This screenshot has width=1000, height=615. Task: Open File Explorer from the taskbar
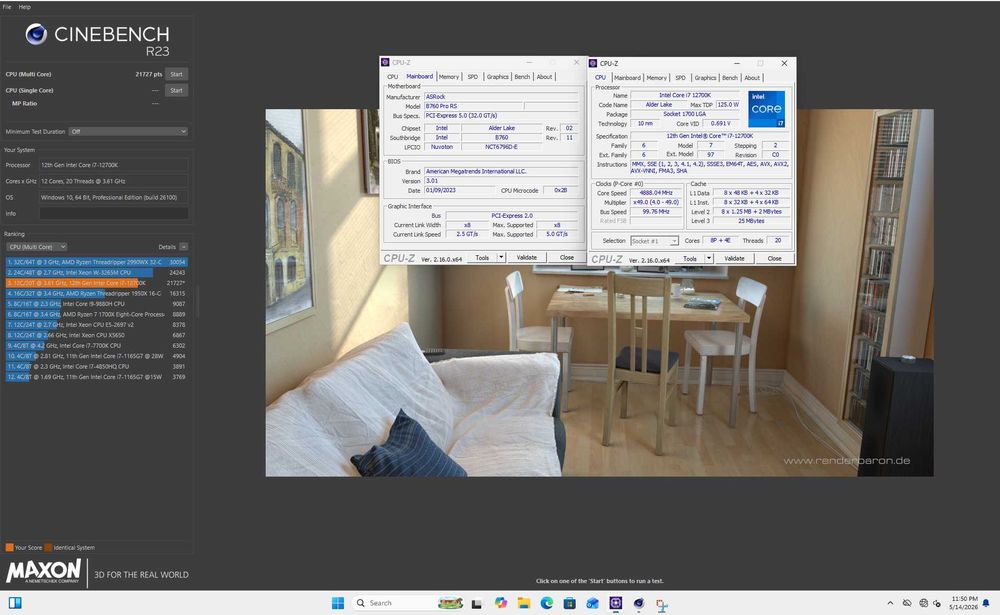point(524,603)
